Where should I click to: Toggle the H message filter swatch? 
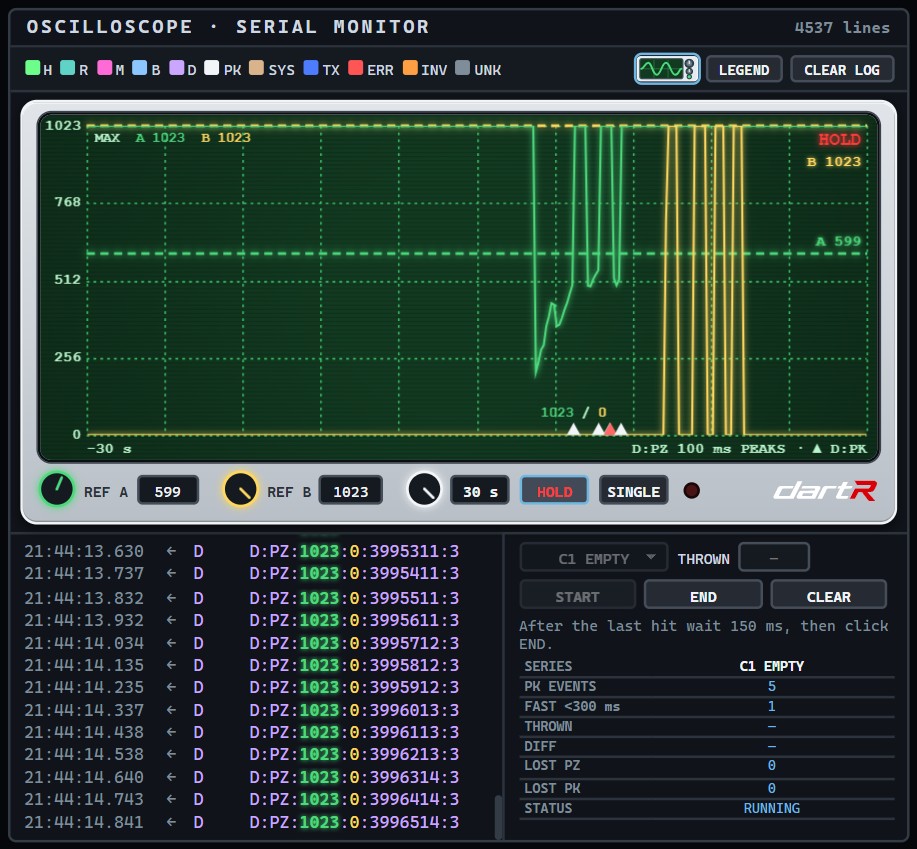click(x=33, y=68)
